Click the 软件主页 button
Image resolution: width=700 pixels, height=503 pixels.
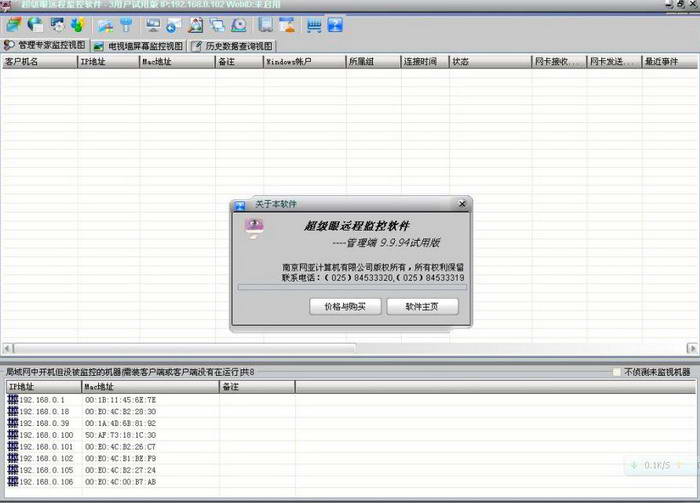(x=422, y=307)
